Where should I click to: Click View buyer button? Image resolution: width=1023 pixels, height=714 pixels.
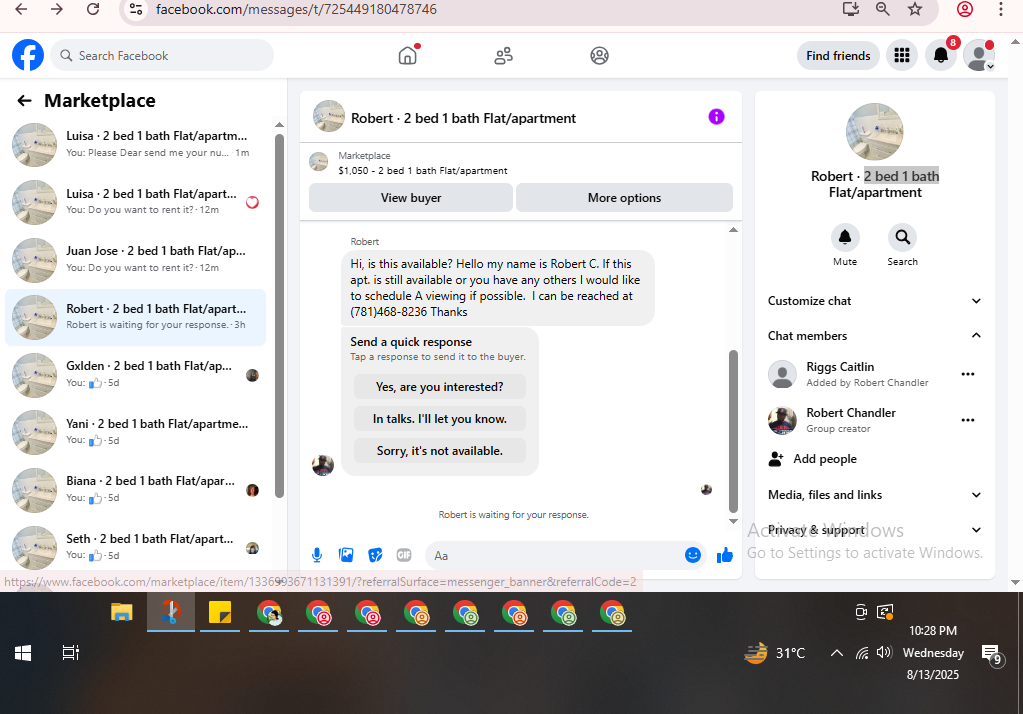(411, 198)
